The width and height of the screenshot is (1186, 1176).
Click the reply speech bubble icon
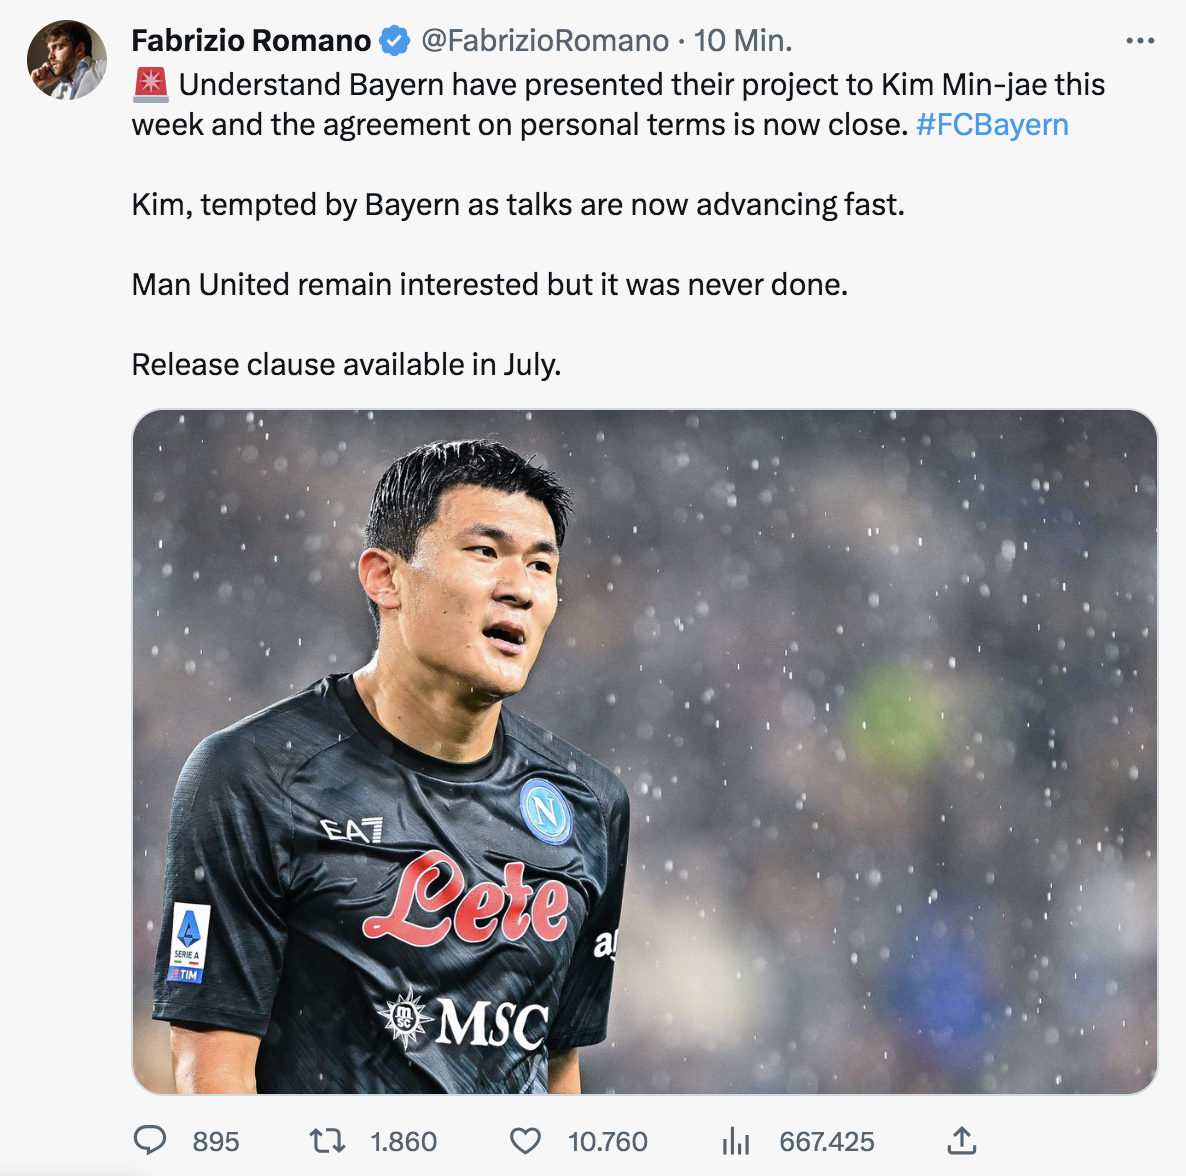coord(150,1141)
